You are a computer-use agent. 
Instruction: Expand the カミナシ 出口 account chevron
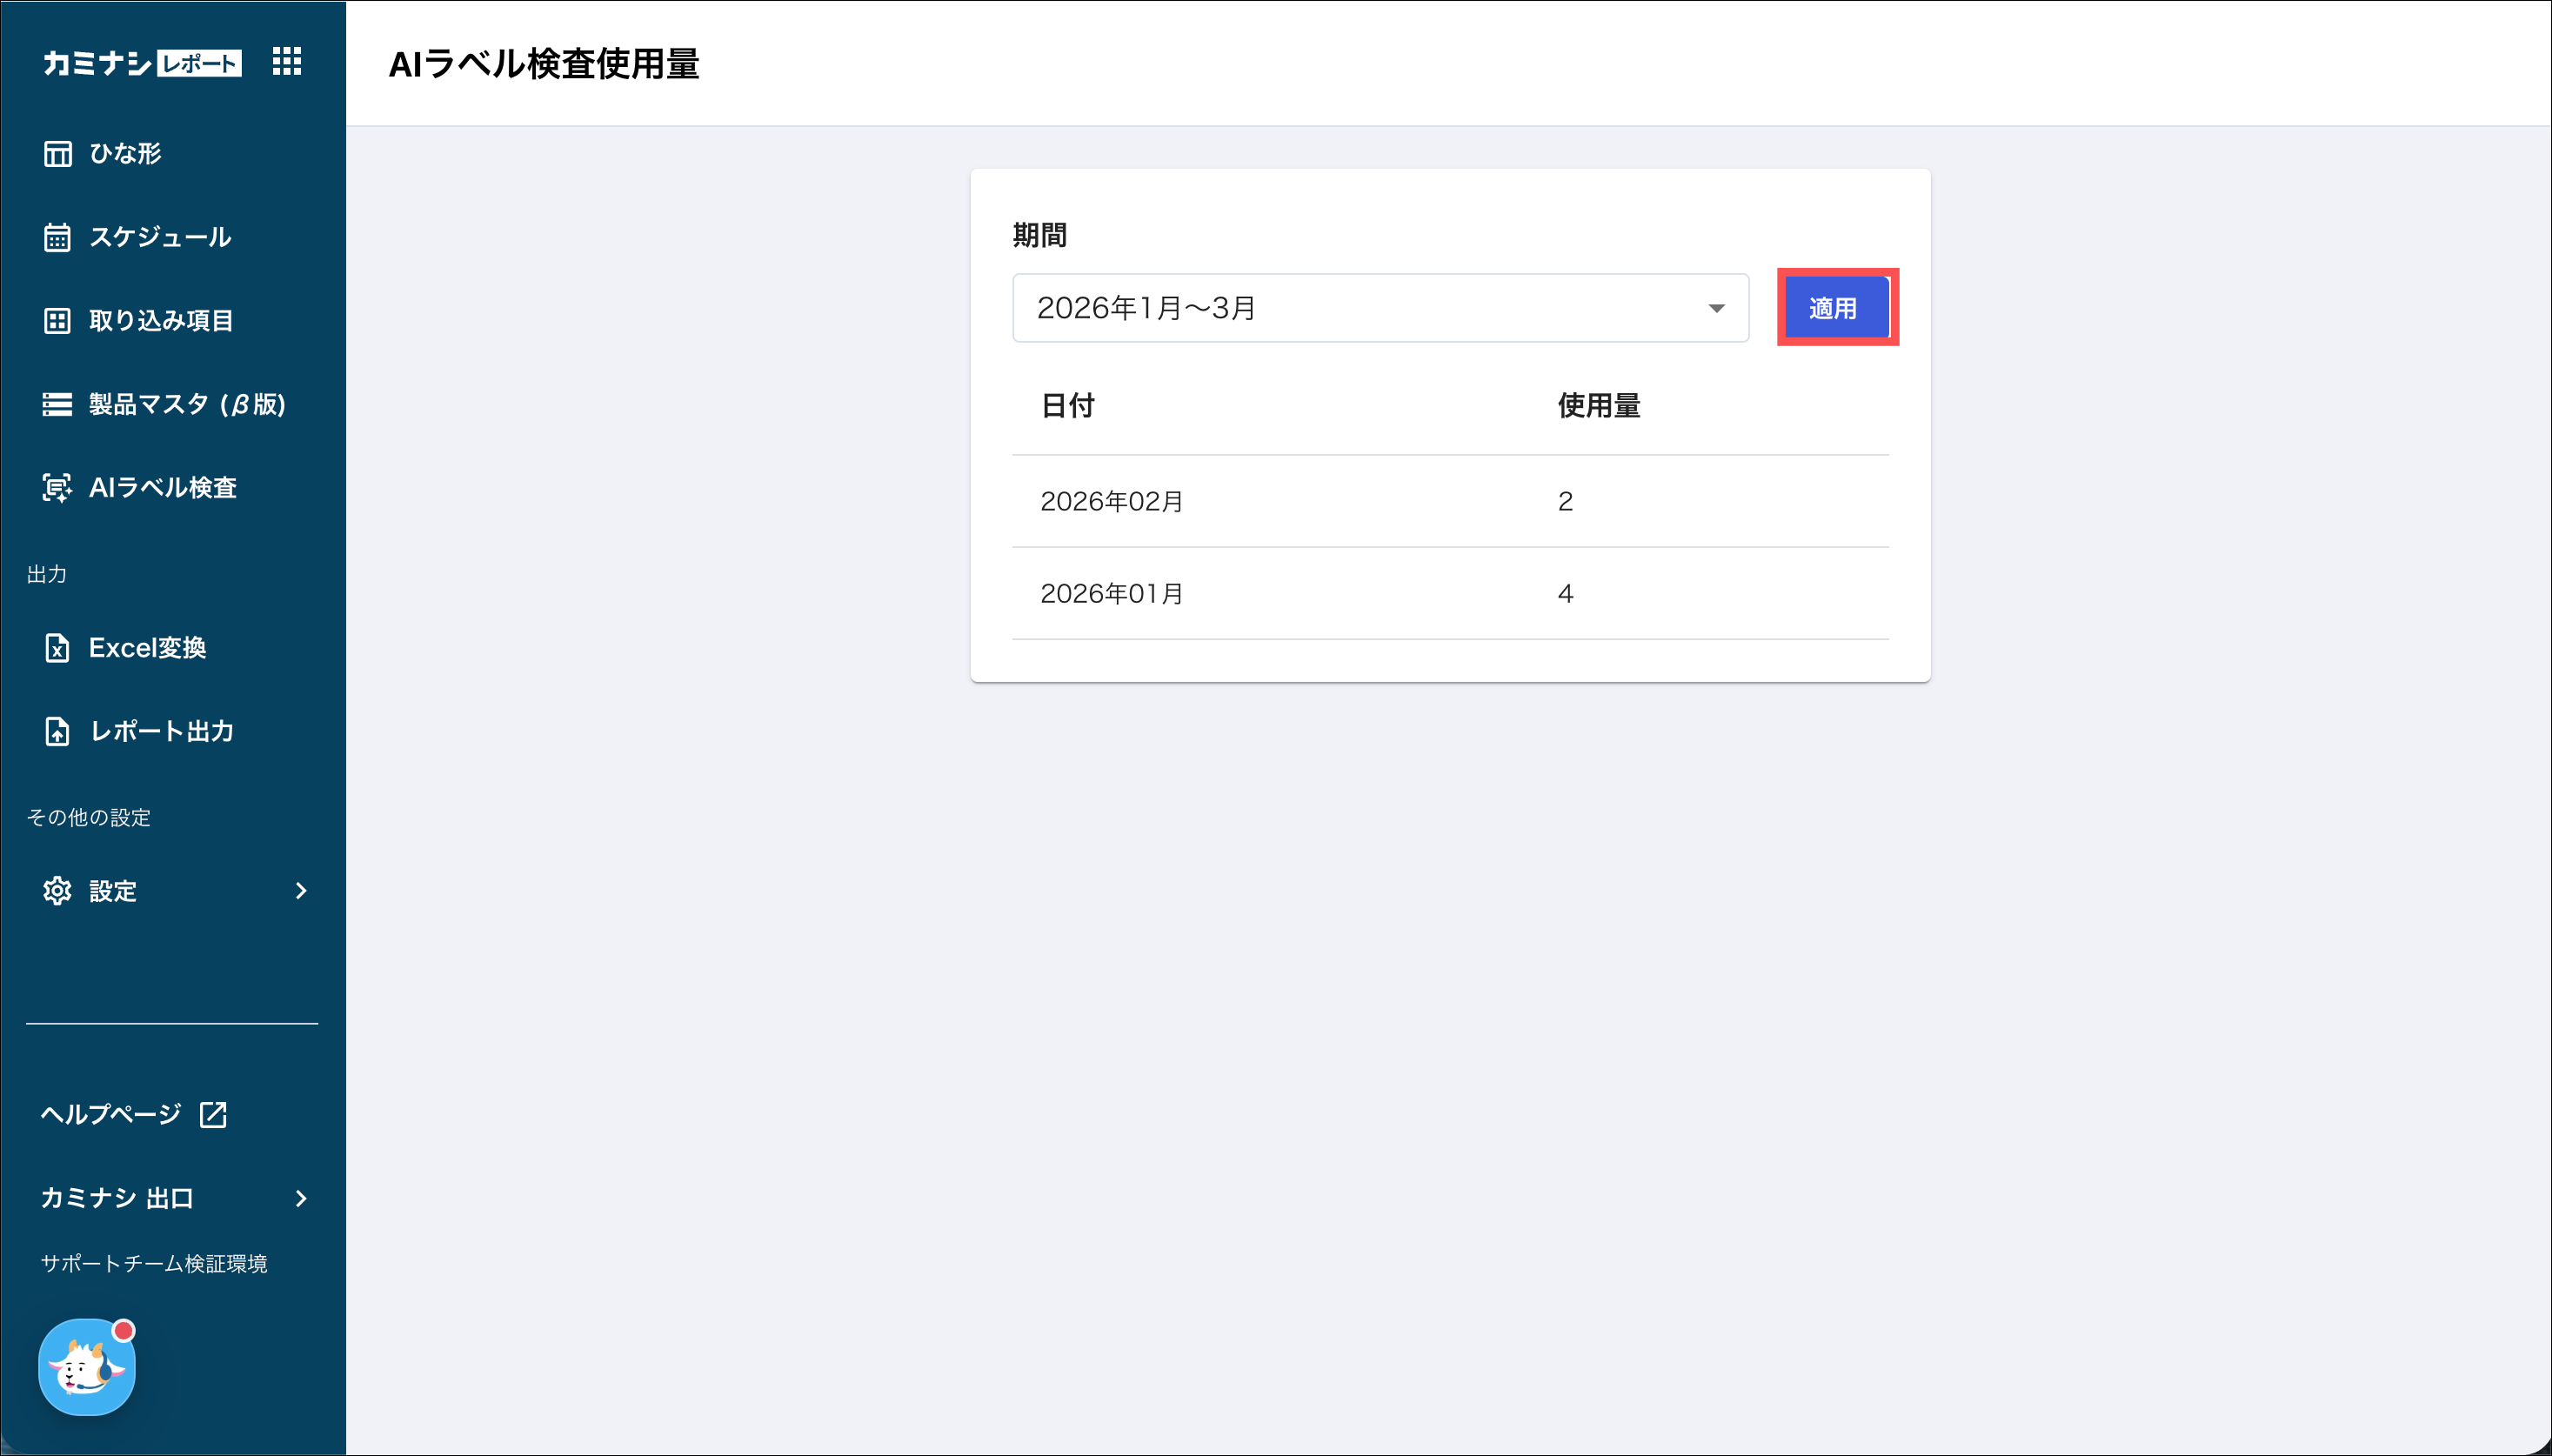tap(301, 1198)
